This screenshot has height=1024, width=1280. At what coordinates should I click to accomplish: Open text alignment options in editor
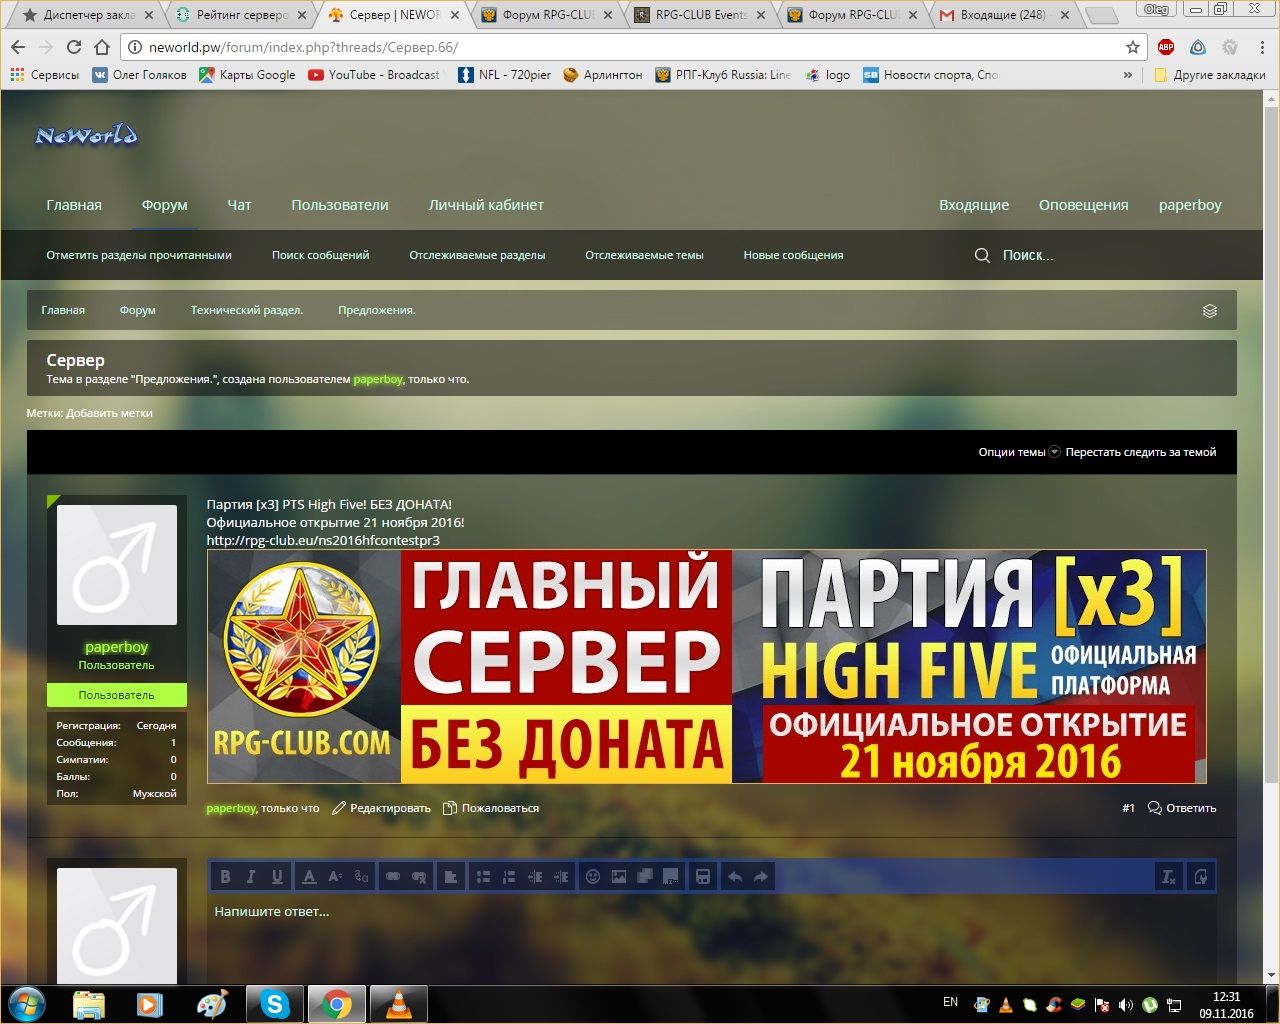pos(450,877)
